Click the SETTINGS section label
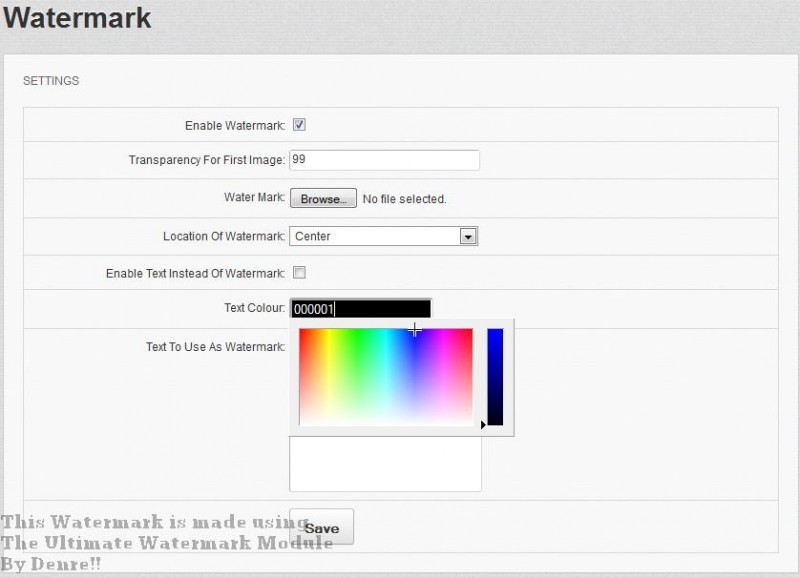This screenshot has height=578, width=800. [x=51, y=81]
